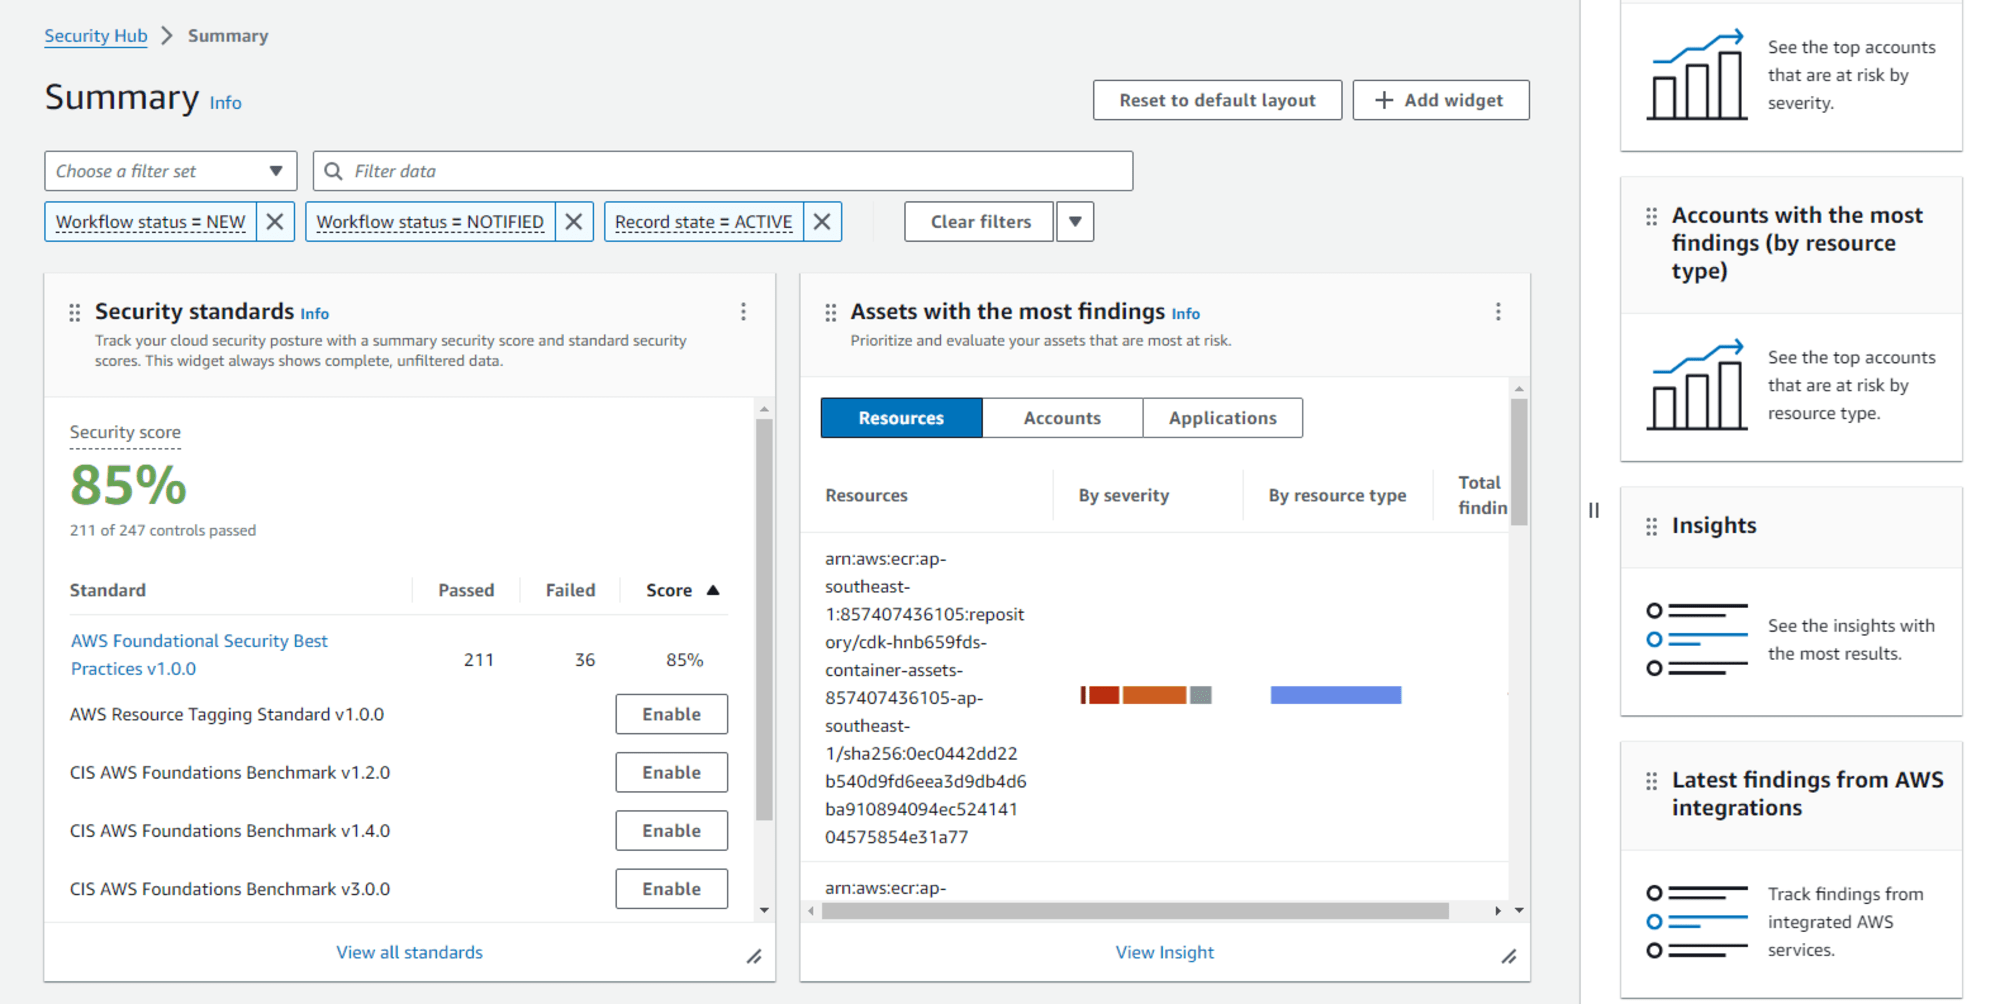Screen dimensions: 2000x1004
Task: Open the Info link next to Summary
Action: tap(225, 103)
